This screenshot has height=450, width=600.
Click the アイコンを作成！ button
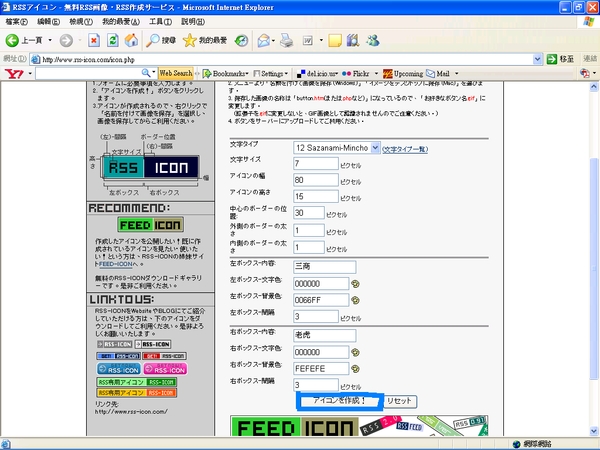[x=340, y=401]
